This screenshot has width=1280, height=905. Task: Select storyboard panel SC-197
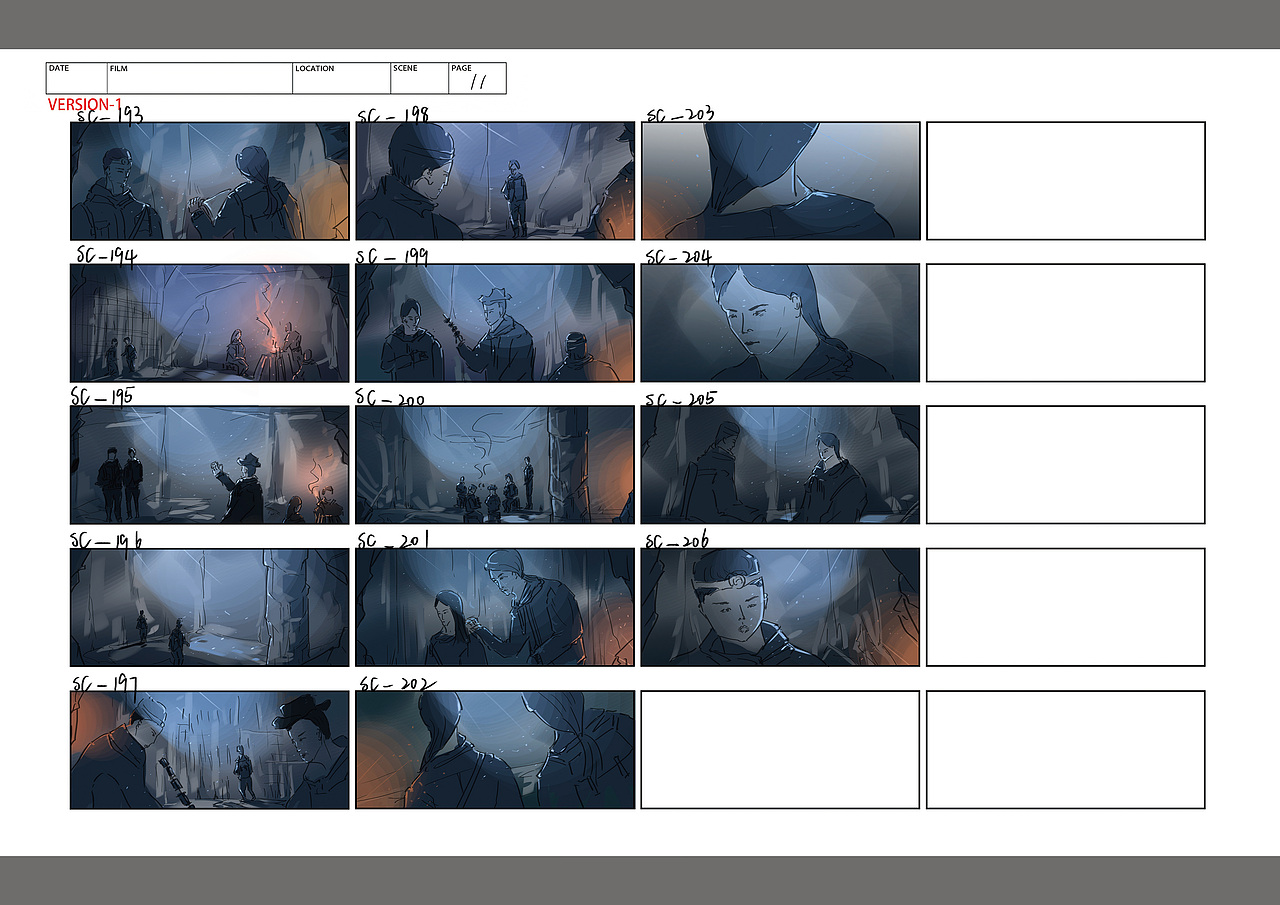pyautogui.click(x=210, y=750)
